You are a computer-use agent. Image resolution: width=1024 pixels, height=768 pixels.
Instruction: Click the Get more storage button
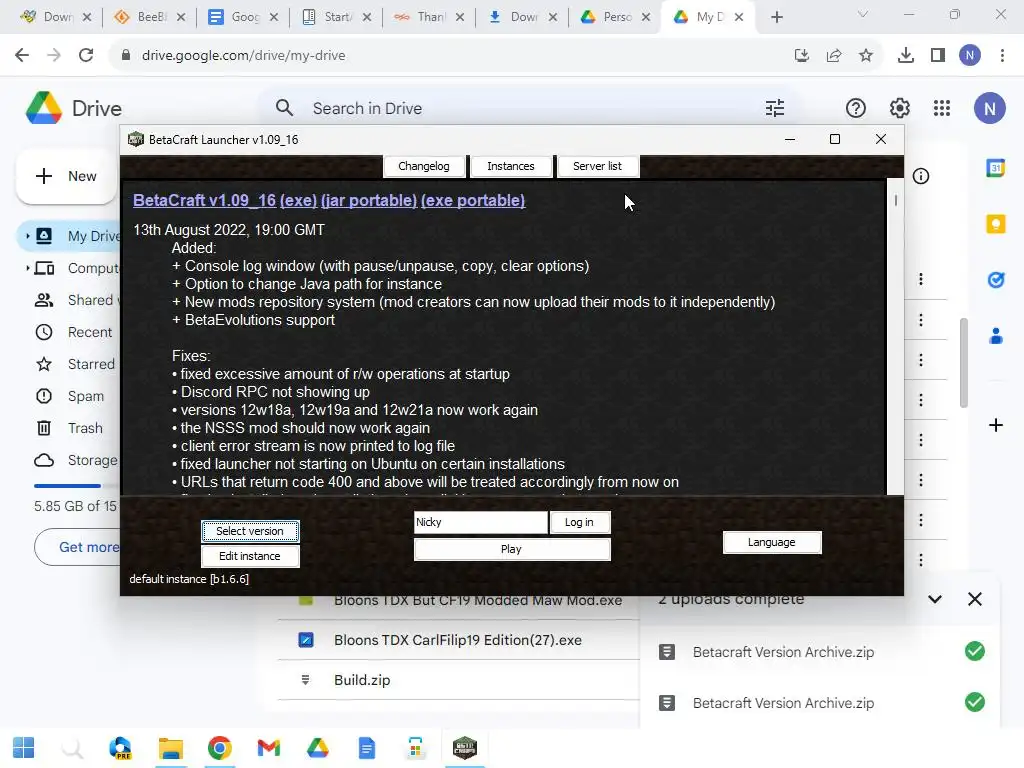pos(77,547)
